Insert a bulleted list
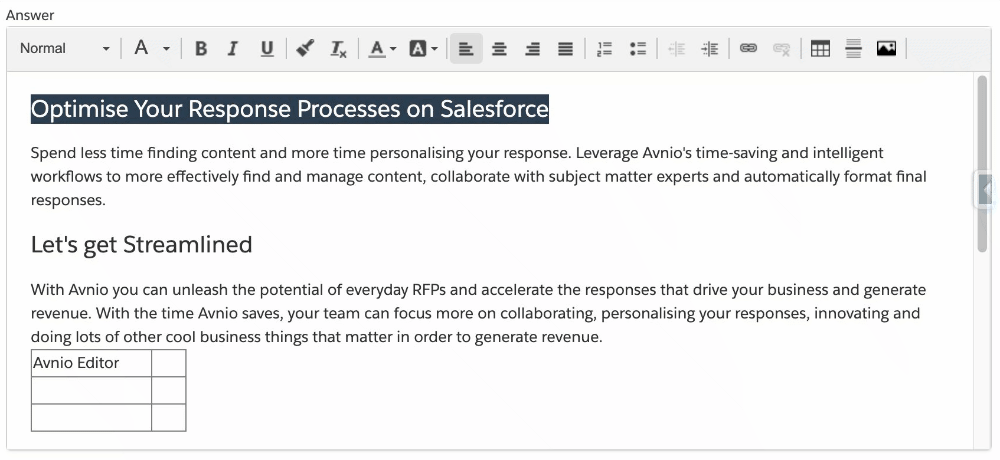This screenshot has height=460, width=1000. pyautogui.click(x=637, y=48)
